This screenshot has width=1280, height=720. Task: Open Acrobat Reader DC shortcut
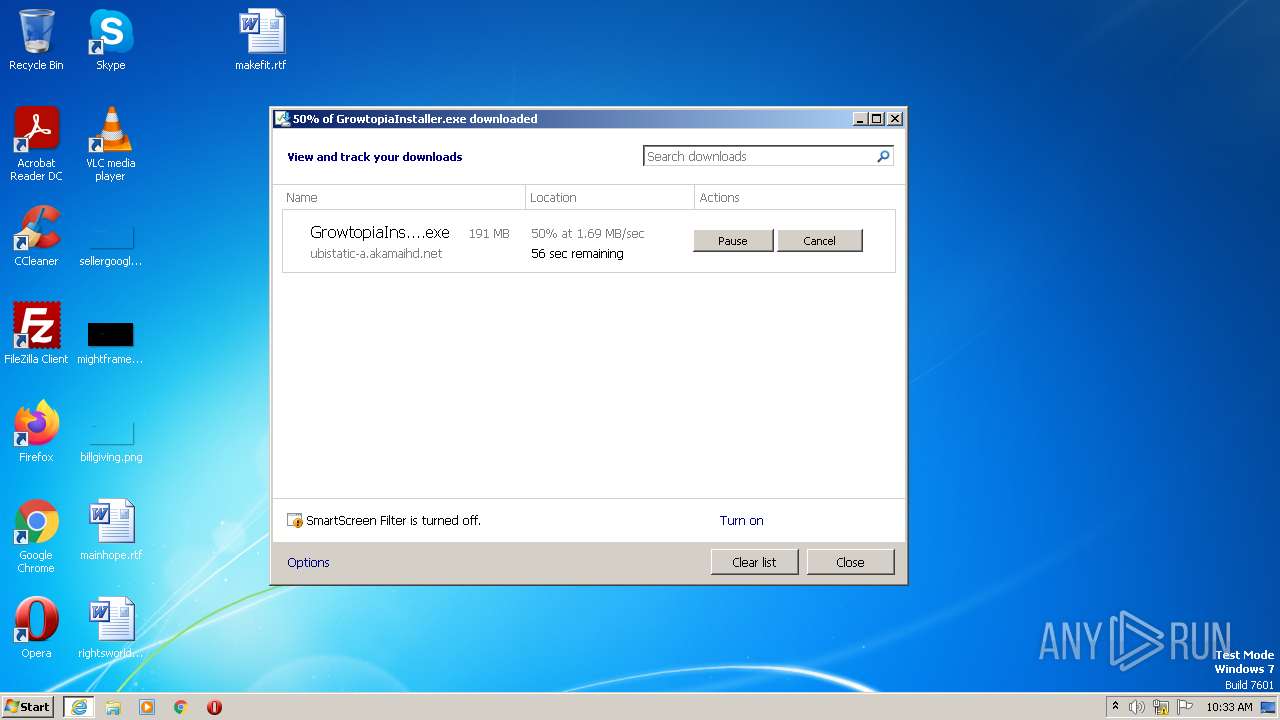tap(36, 144)
